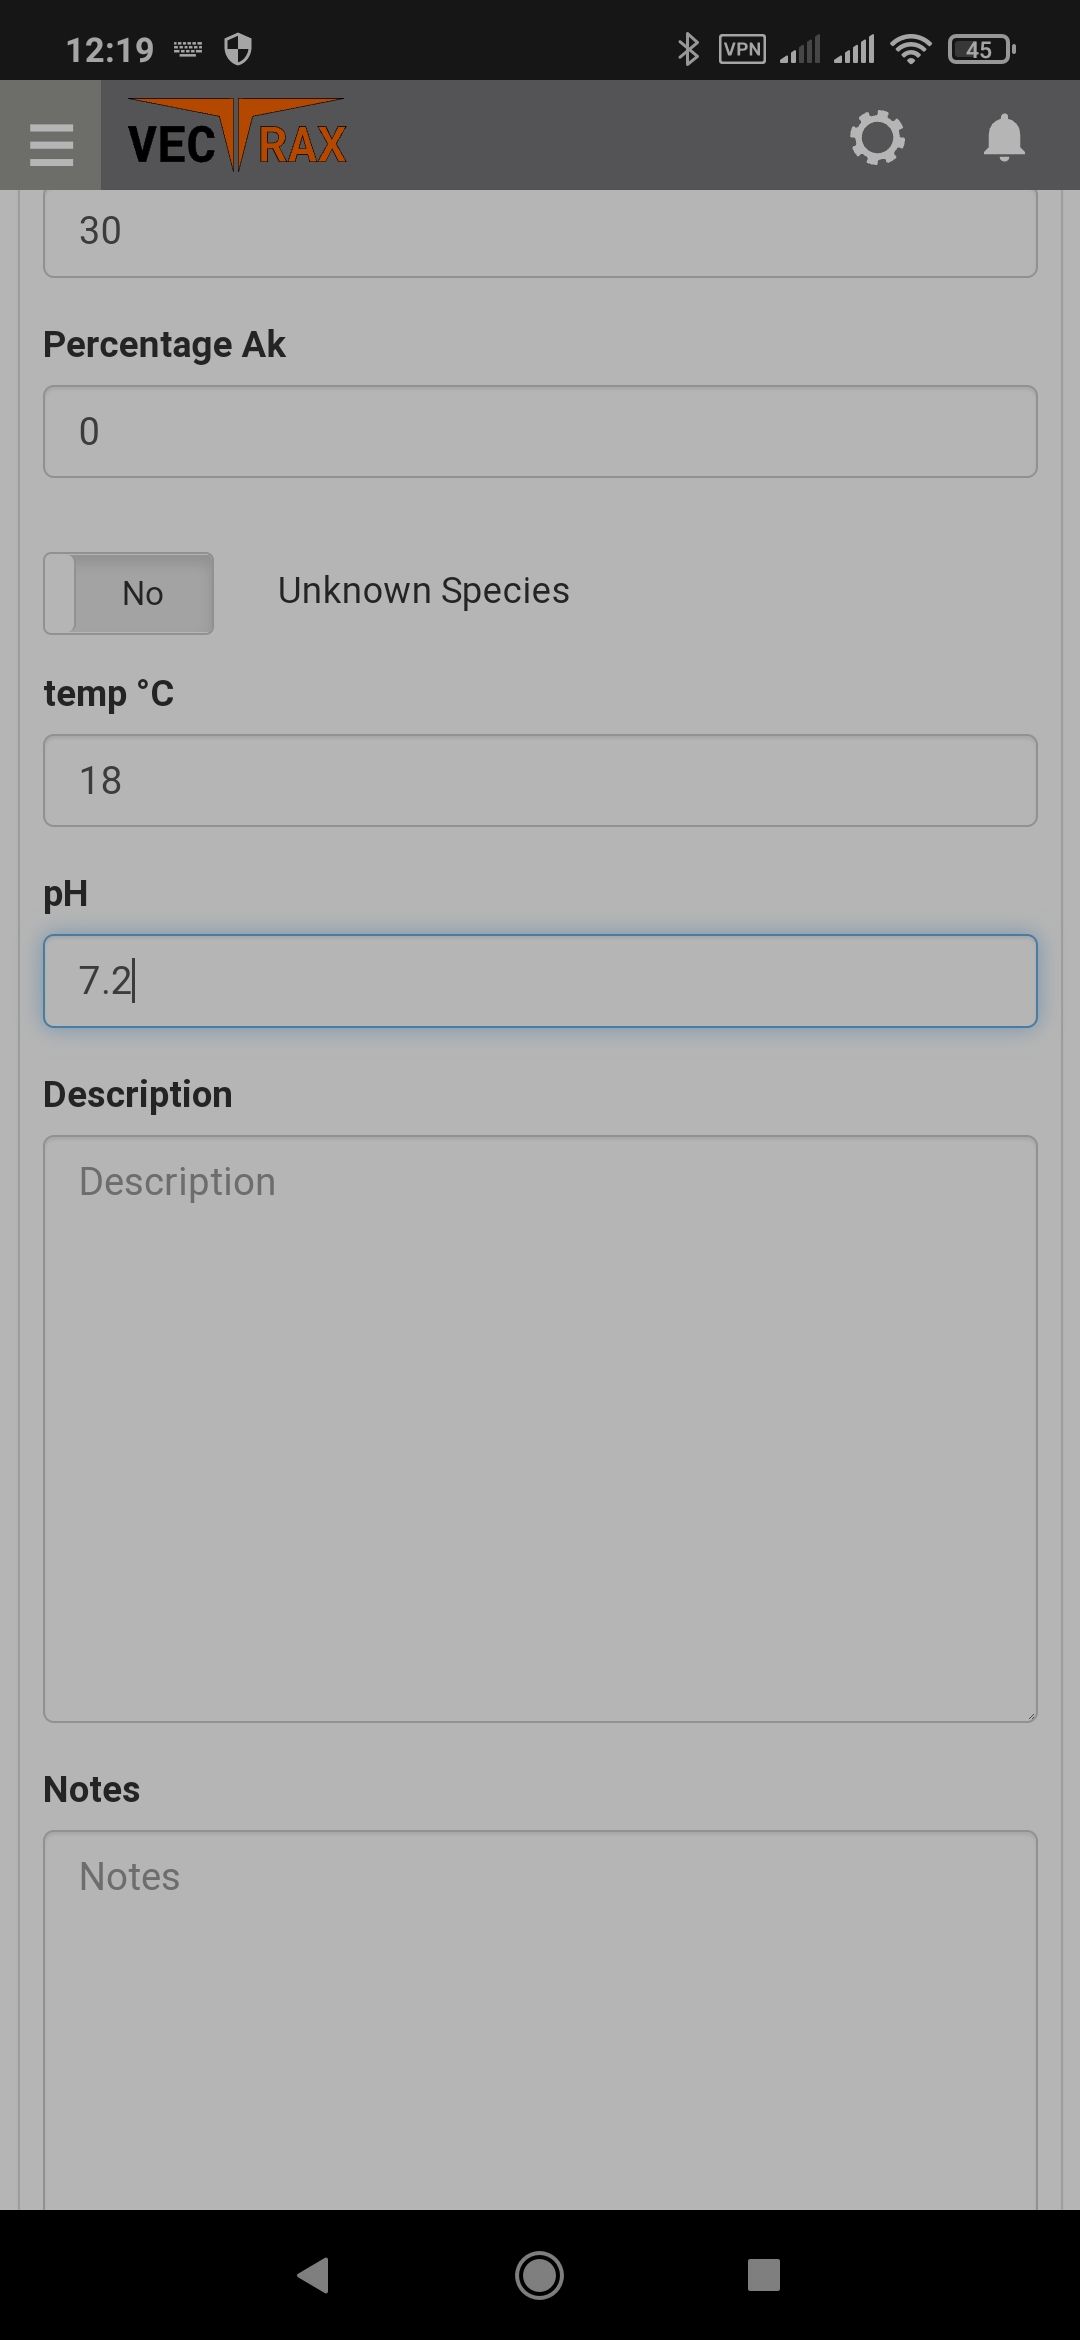The width and height of the screenshot is (1080, 2340).
Task: Open notifications with the bell icon
Action: 1004,137
